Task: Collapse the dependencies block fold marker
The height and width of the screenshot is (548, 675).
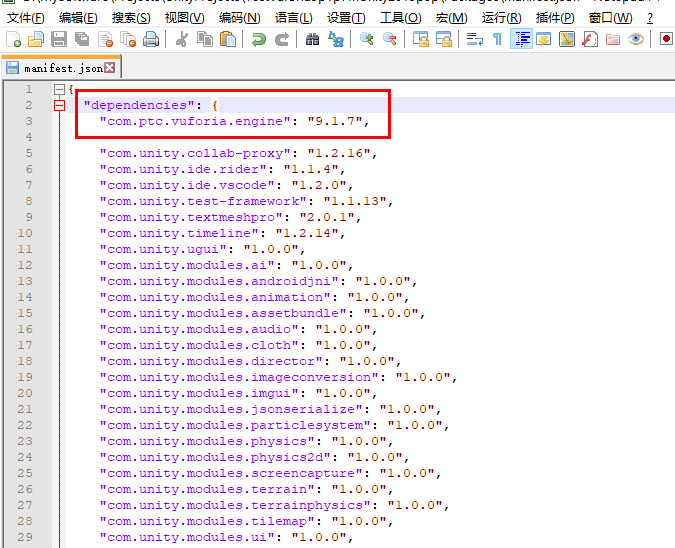Action: [x=59, y=105]
